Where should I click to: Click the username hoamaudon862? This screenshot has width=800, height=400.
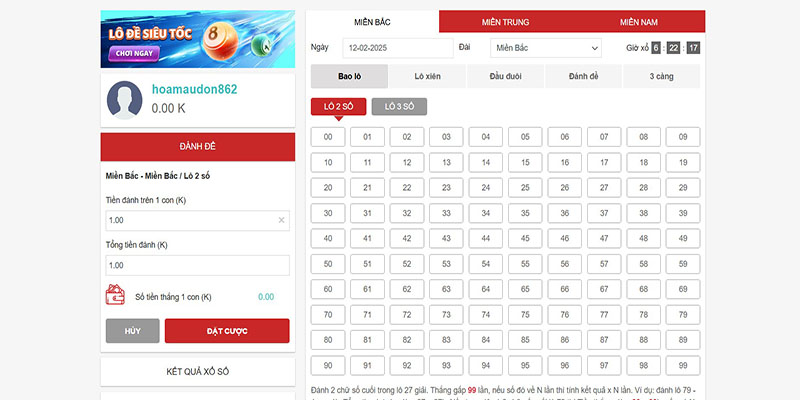194,90
